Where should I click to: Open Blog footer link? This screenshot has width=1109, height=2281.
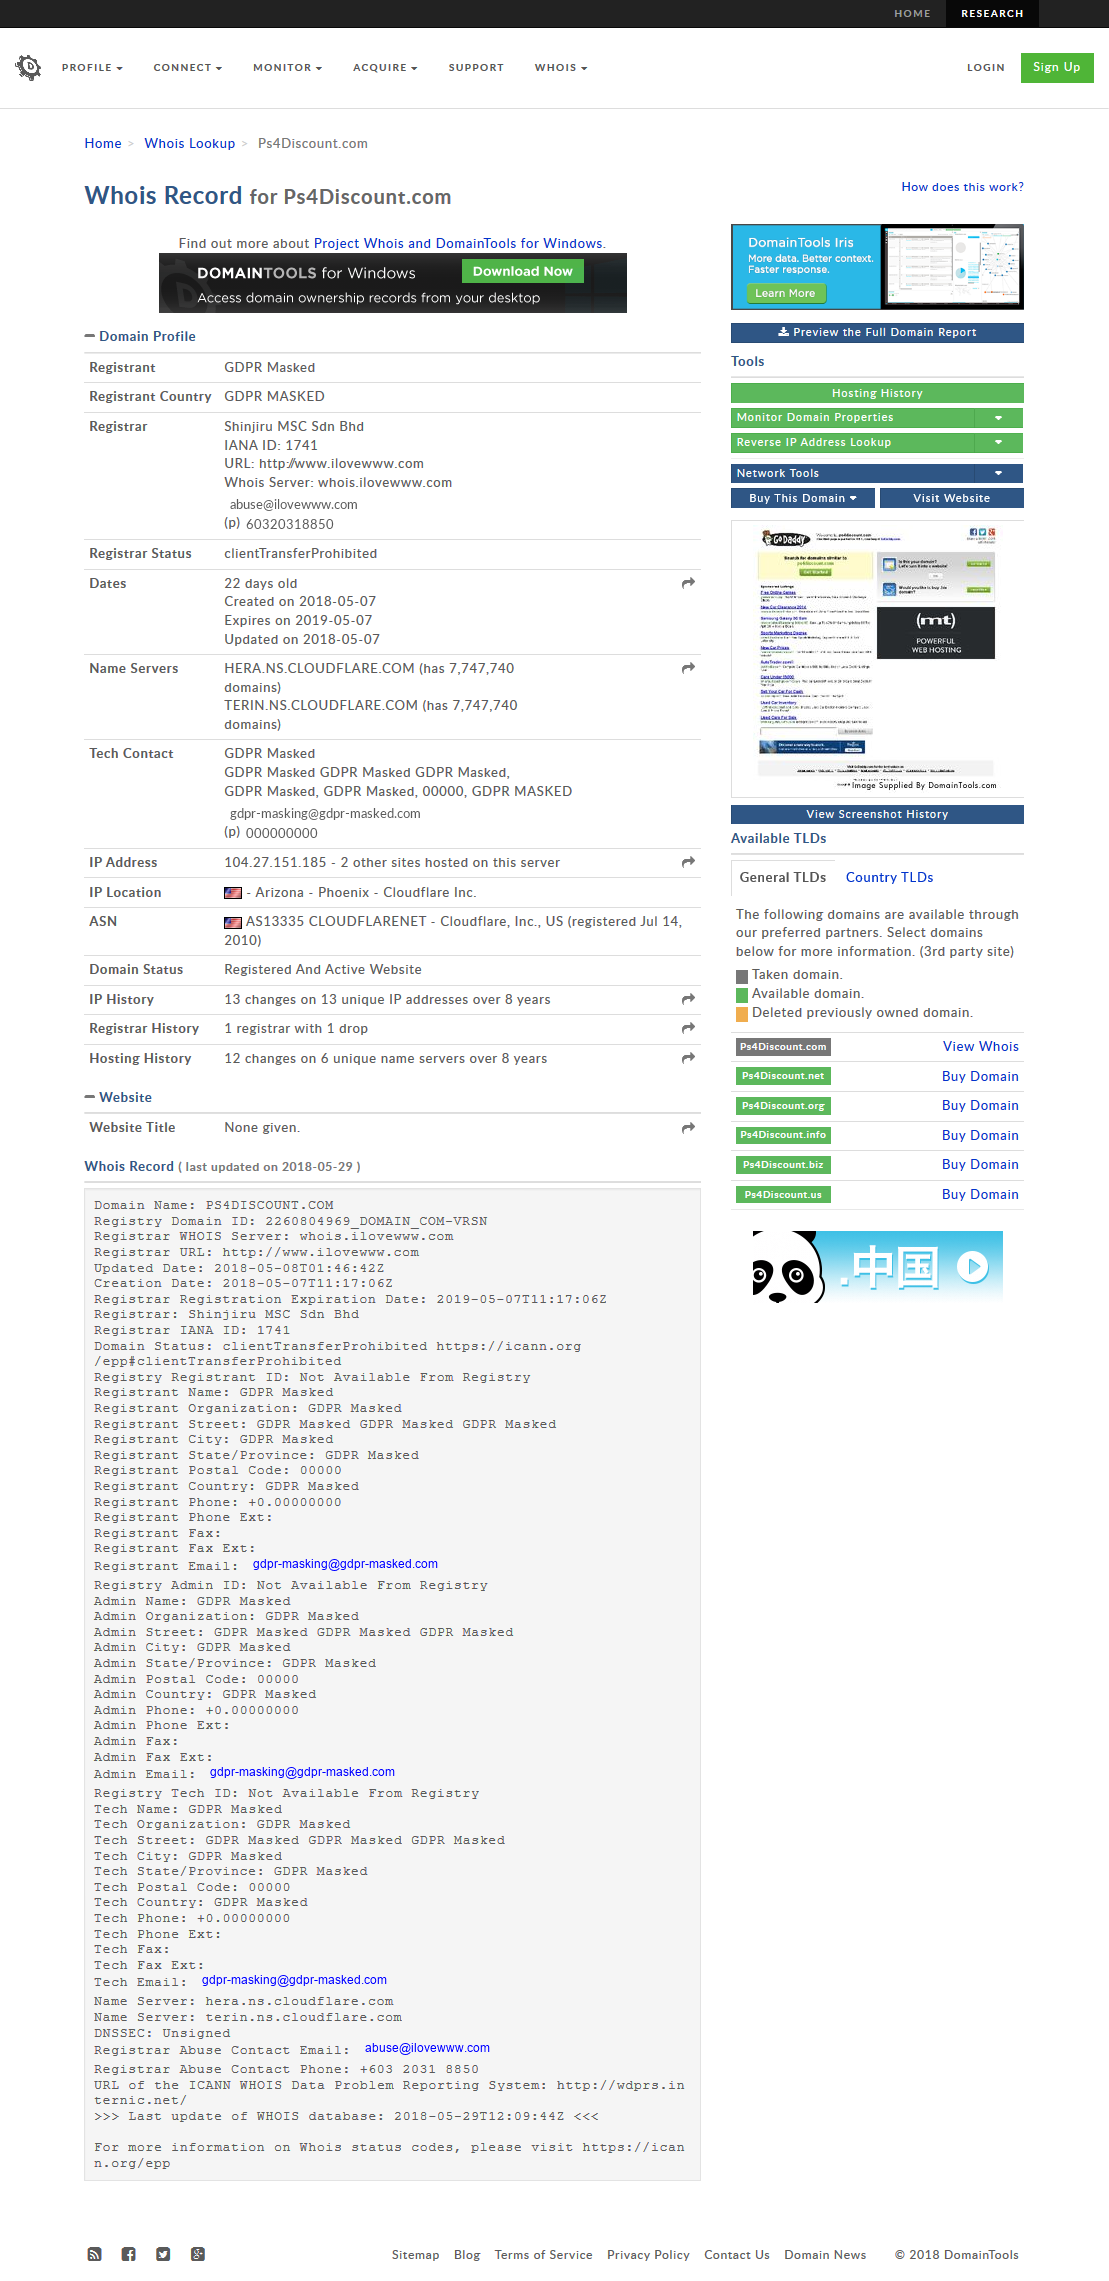[x=467, y=2255]
